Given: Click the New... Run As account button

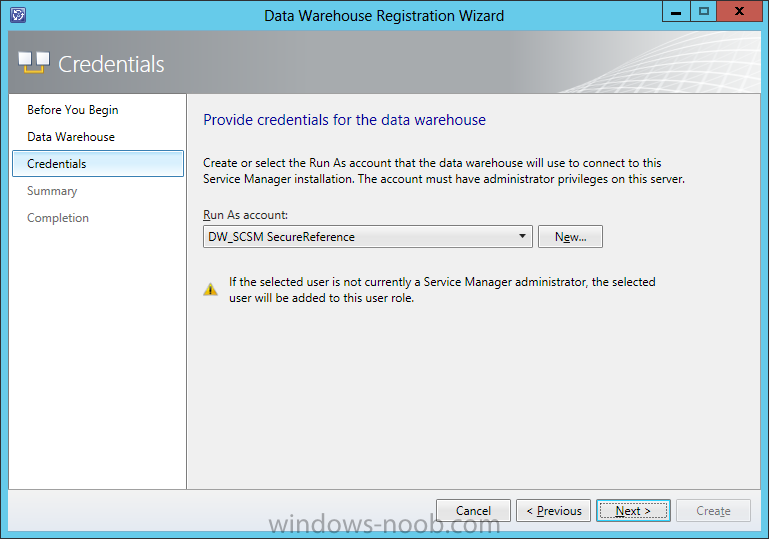Looking at the screenshot, I should point(570,237).
